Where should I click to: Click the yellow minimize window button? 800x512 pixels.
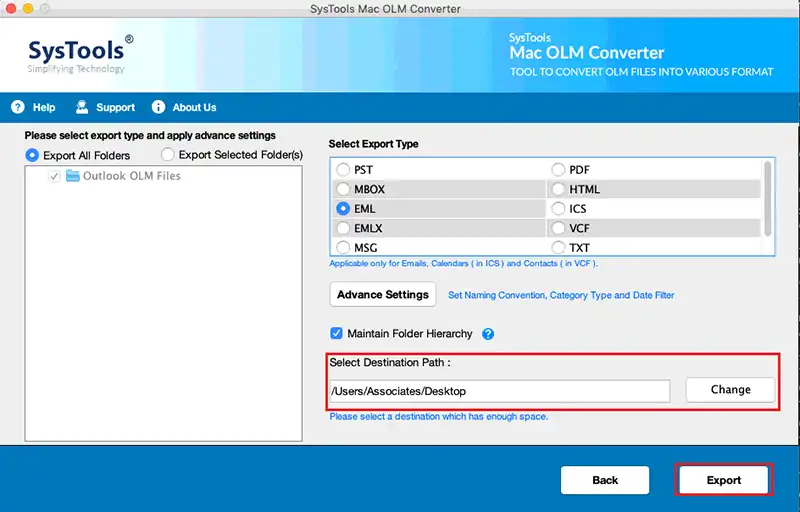coord(28,8)
